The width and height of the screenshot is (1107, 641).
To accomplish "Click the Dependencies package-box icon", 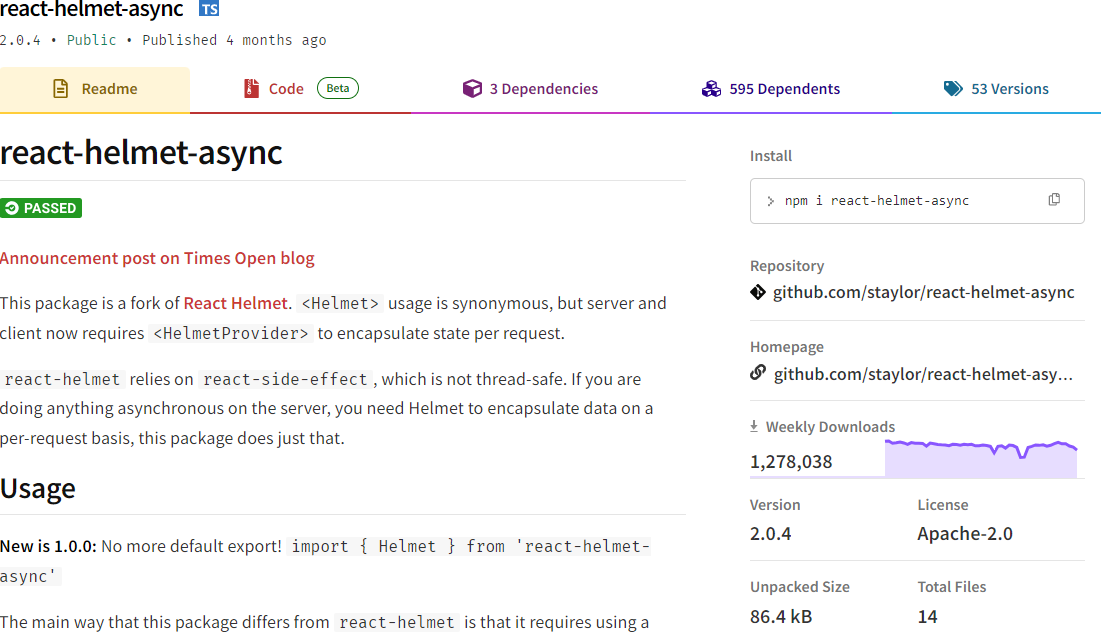I will [x=472, y=88].
